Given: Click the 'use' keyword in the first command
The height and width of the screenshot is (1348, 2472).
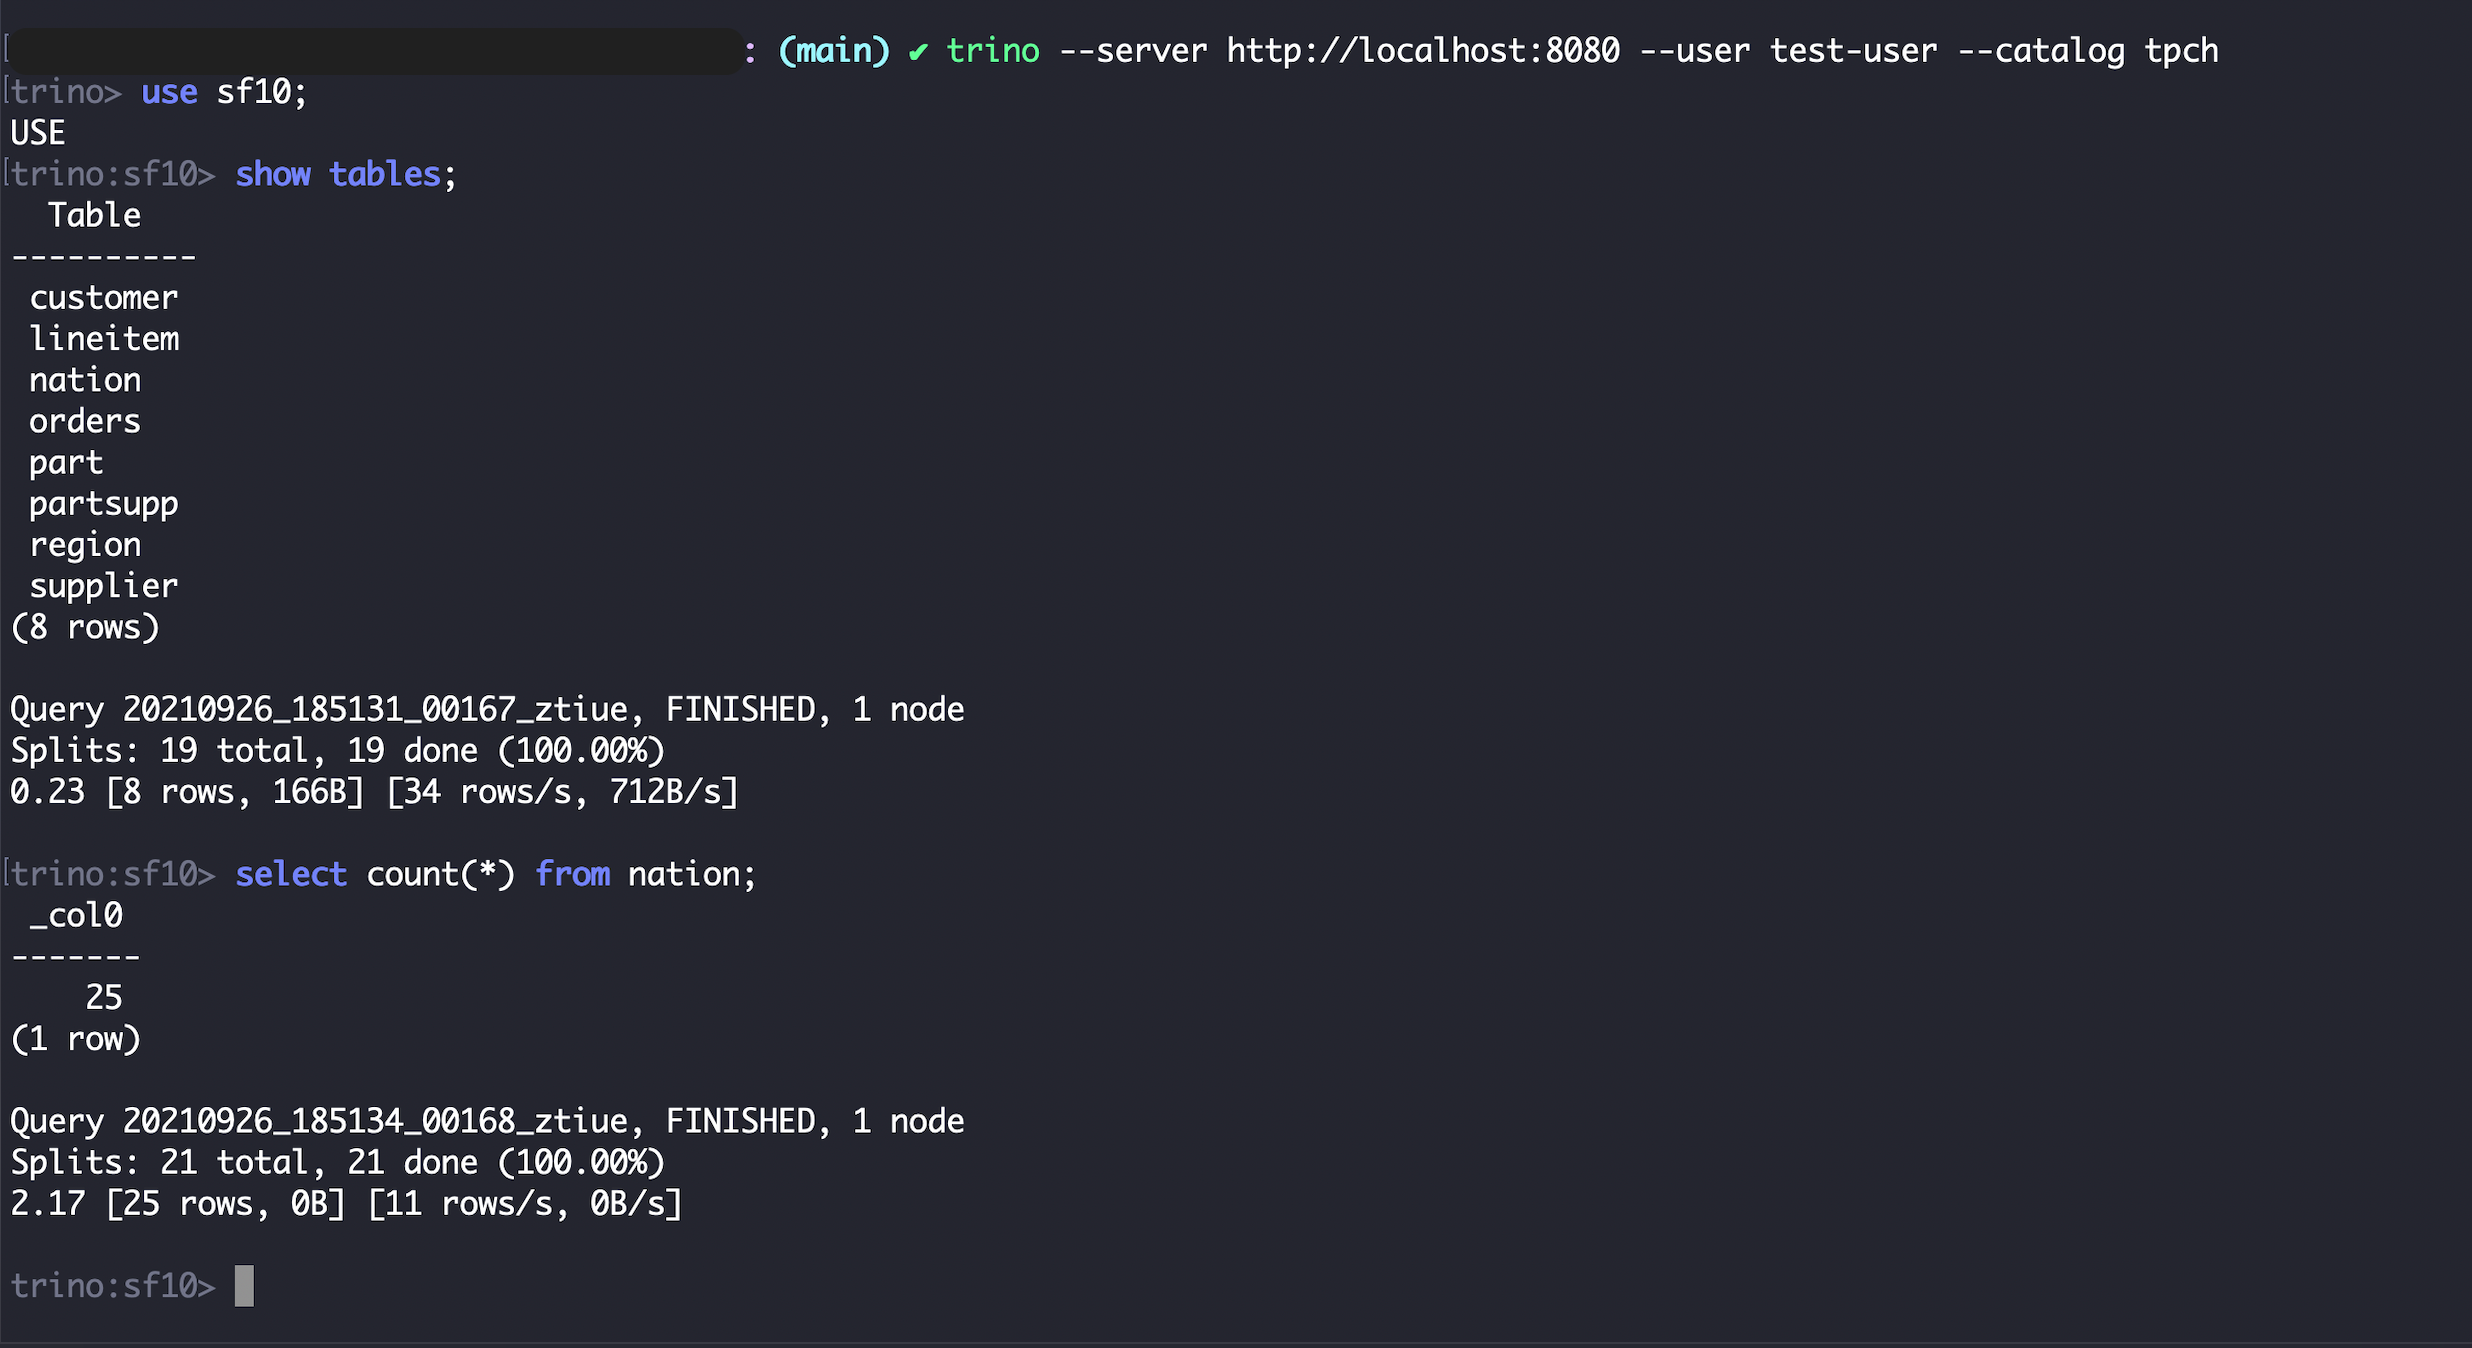Looking at the screenshot, I should pos(169,92).
